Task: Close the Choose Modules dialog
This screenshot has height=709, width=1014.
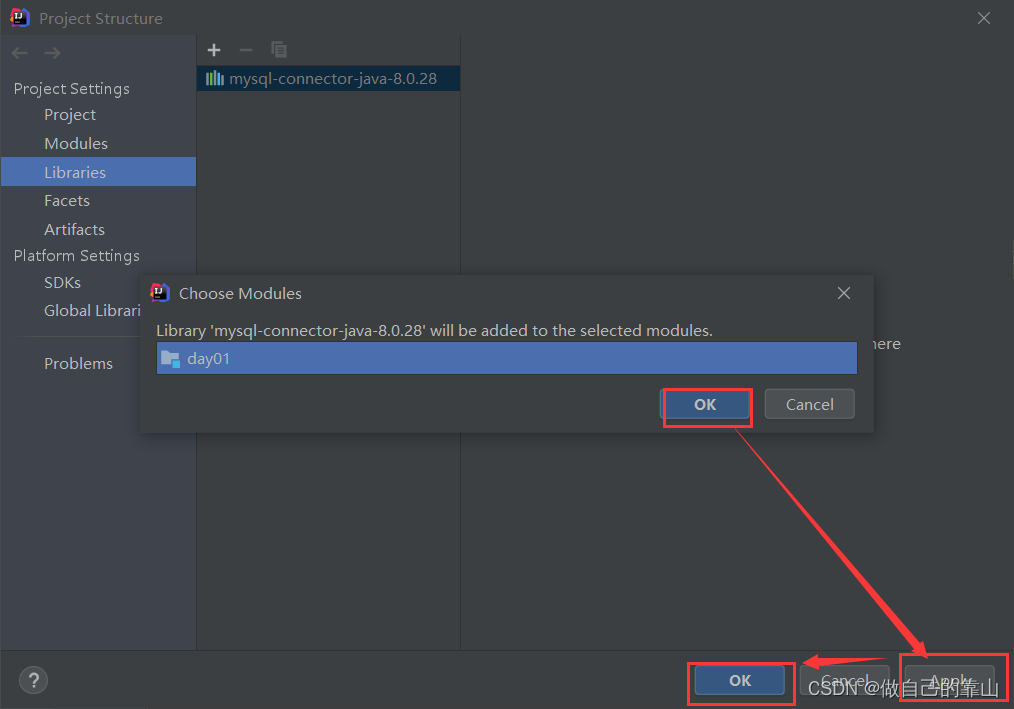Action: [844, 293]
